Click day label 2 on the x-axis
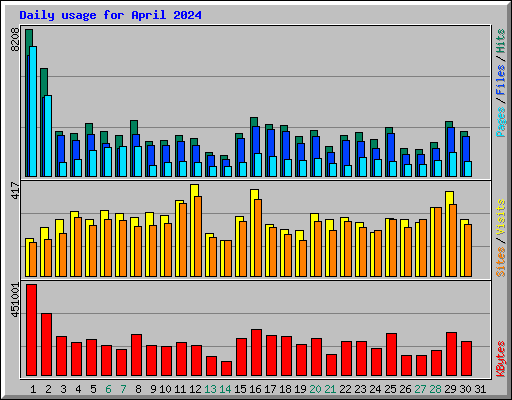512x400 pixels. (x=48, y=389)
